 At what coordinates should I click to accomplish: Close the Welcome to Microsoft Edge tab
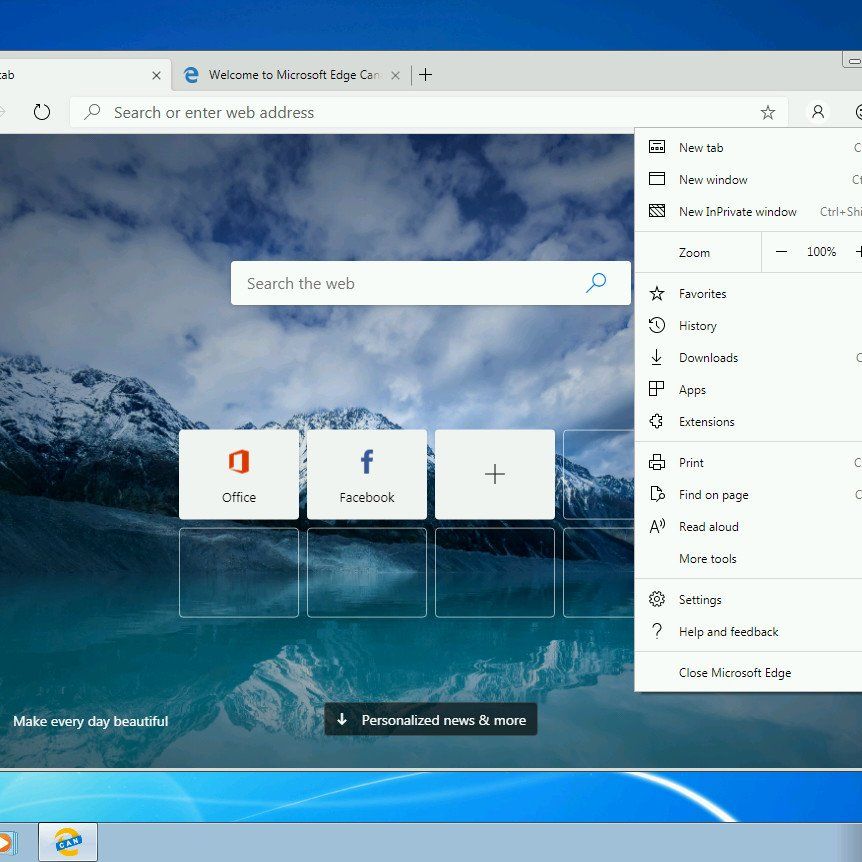(395, 76)
